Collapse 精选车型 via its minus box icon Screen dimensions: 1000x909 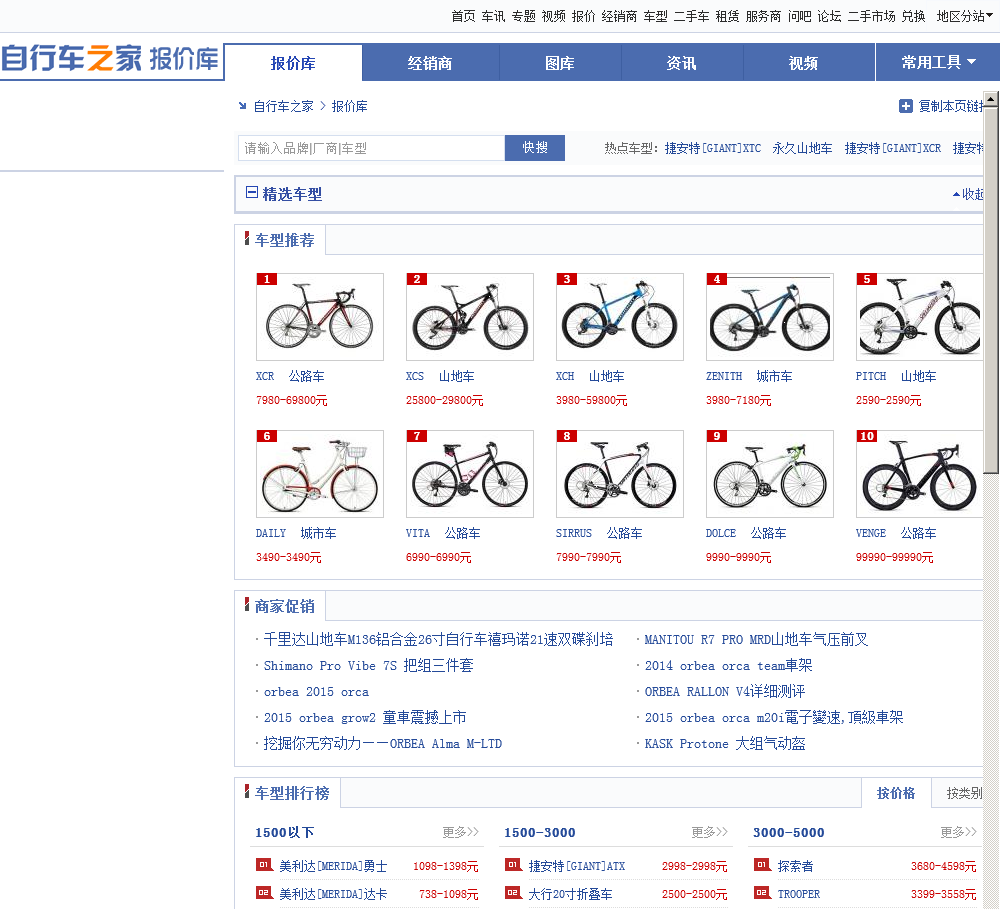252,193
